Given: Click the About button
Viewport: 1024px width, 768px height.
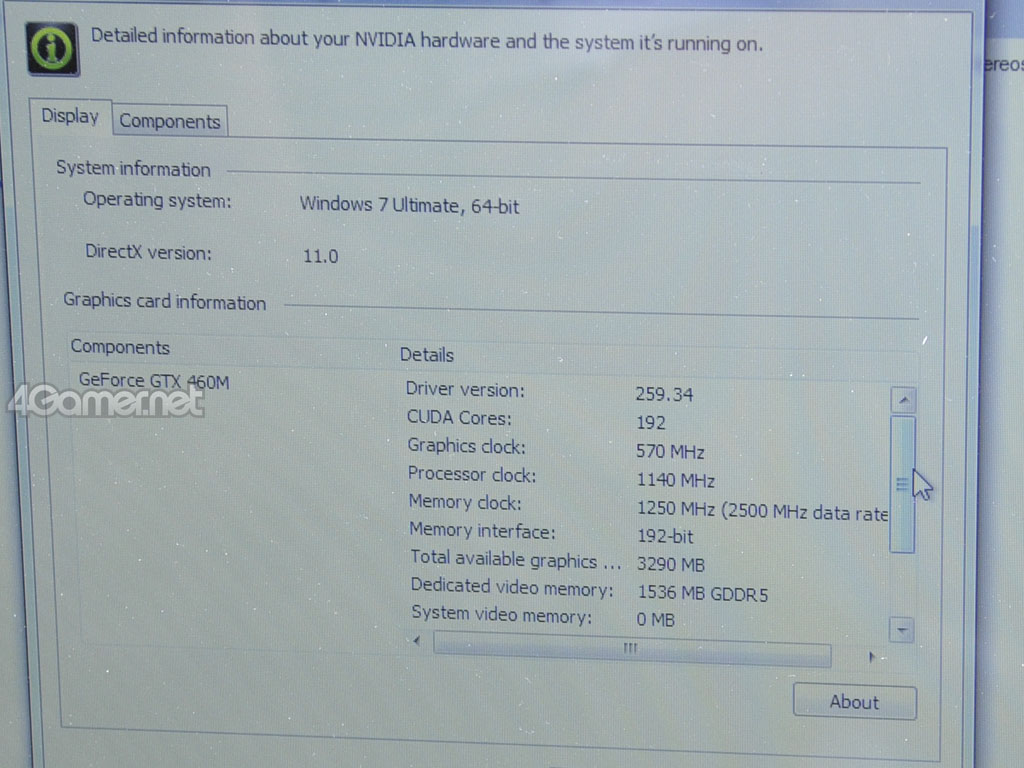Looking at the screenshot, I should [854, 702].
